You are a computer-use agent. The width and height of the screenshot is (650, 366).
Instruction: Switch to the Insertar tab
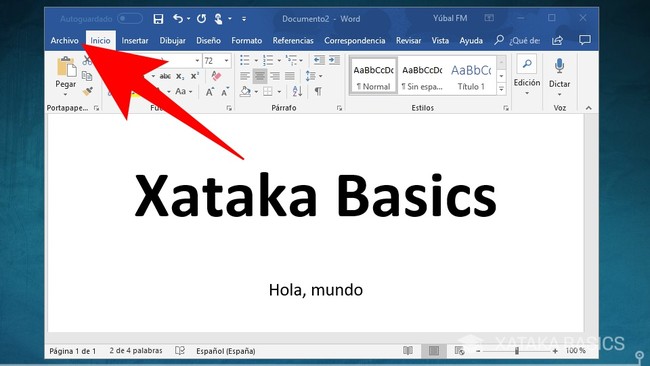(135, 41)
